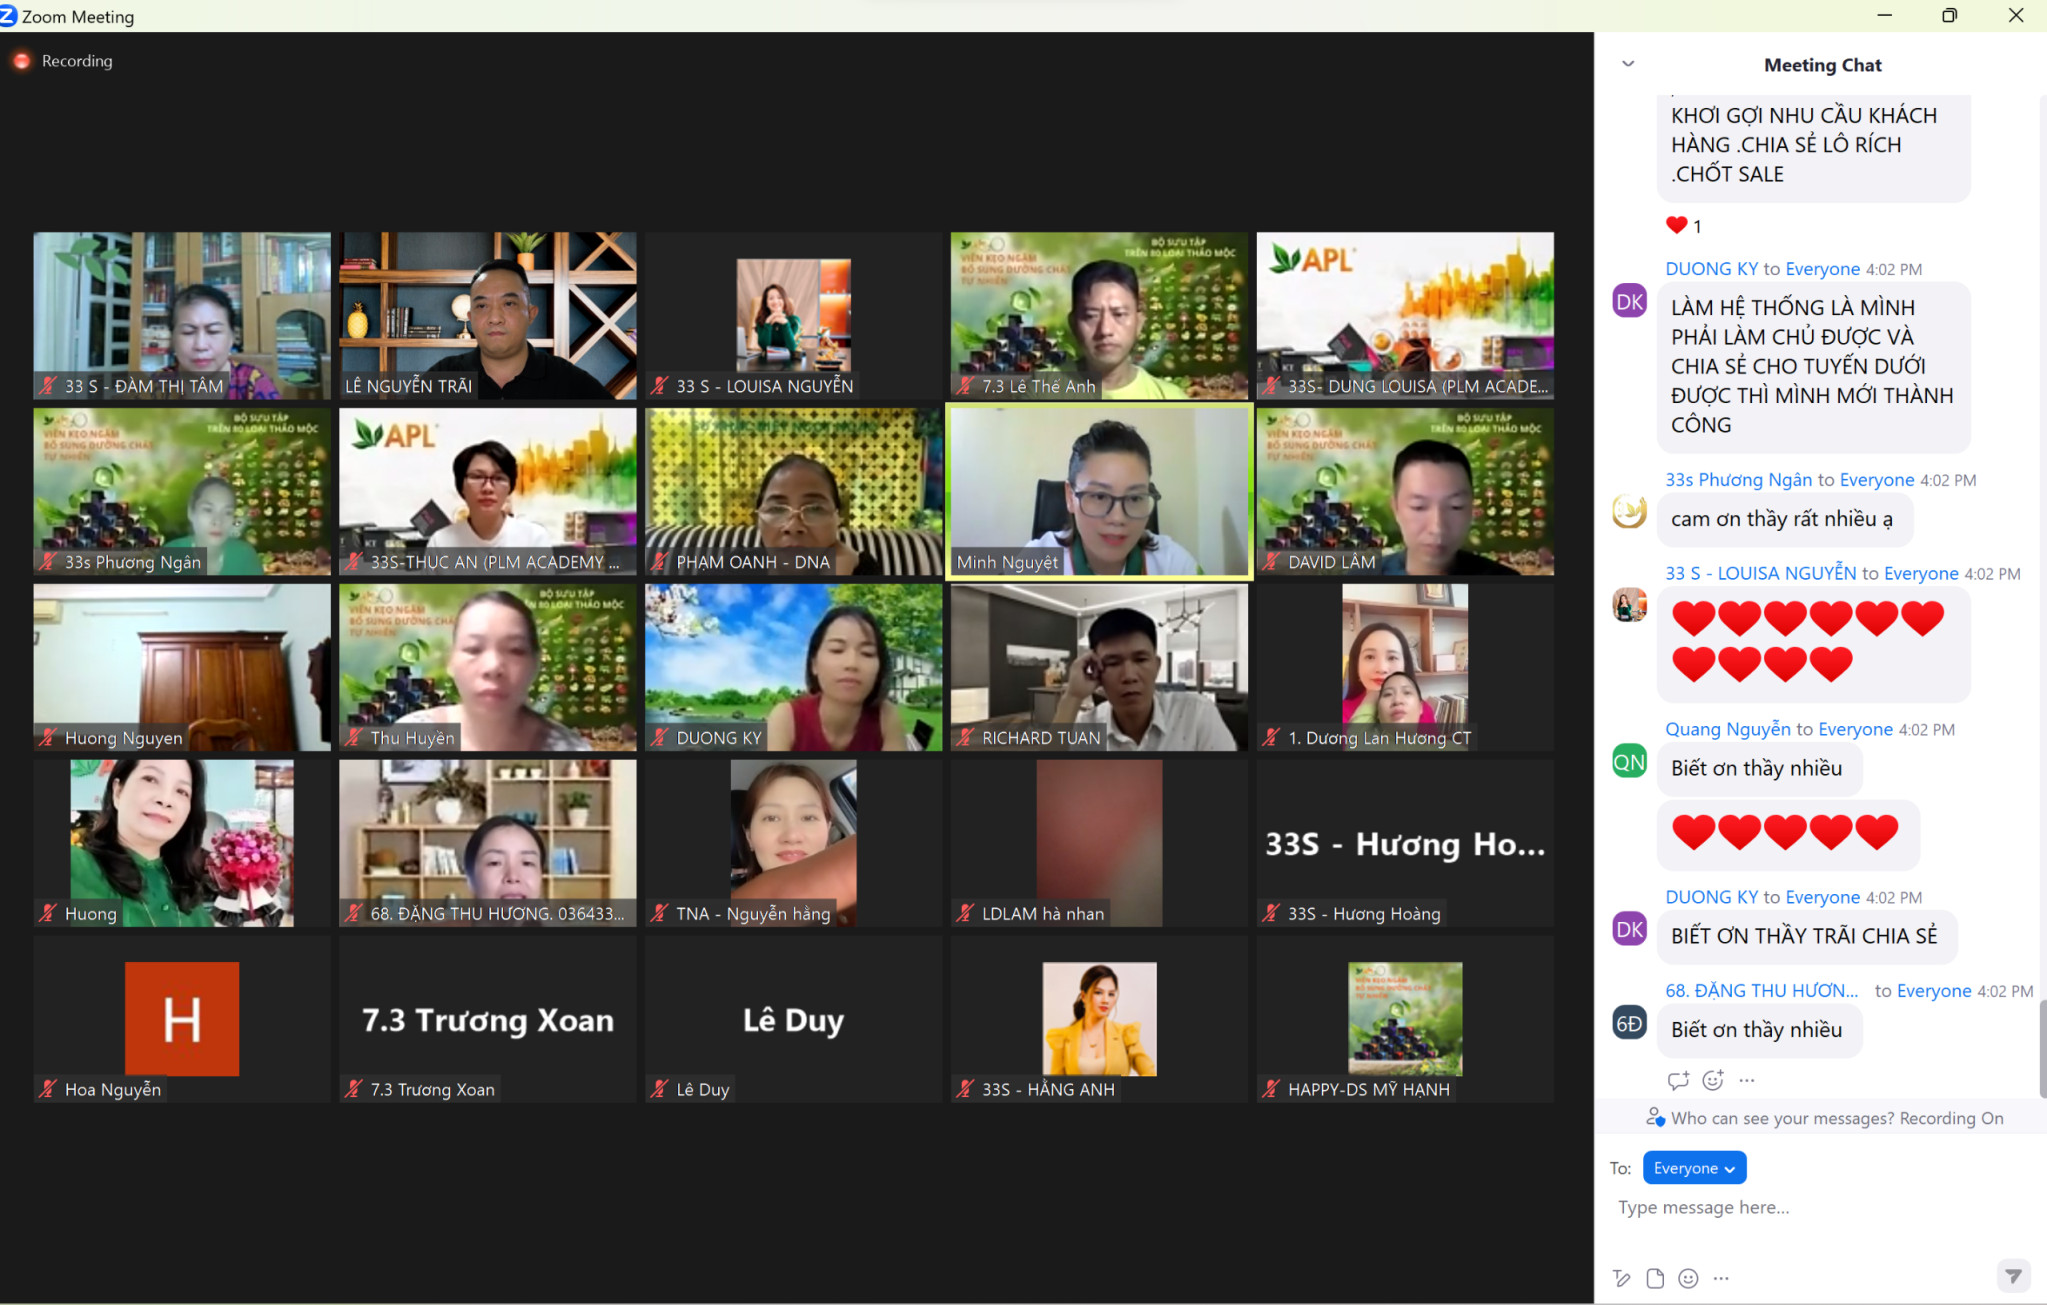
Task: Collapse the Meeting Chat panel chevron
Action: coord(1628,64)
